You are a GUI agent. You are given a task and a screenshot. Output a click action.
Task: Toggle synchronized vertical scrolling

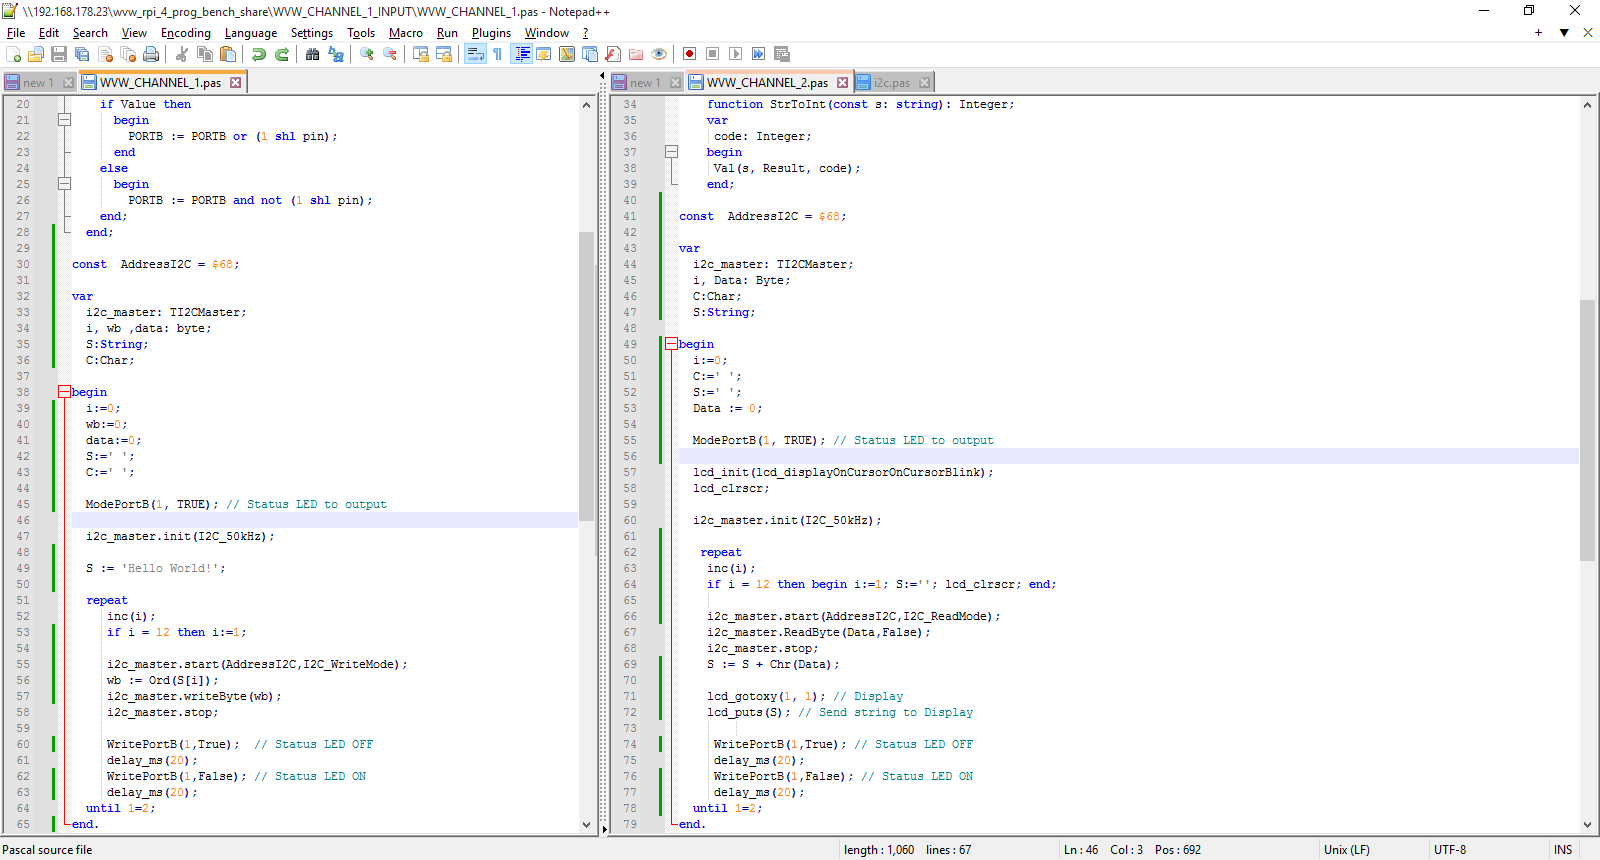click(x=421, y=54)
